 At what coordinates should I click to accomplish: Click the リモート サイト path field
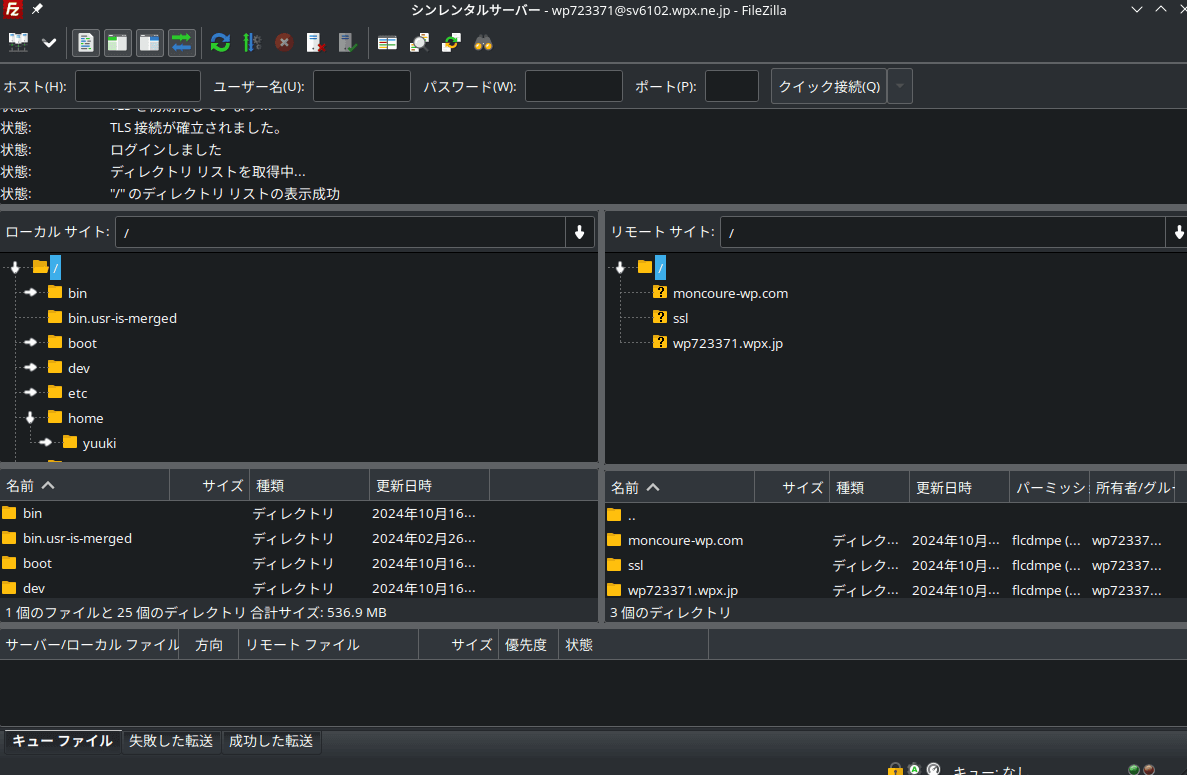942,232
